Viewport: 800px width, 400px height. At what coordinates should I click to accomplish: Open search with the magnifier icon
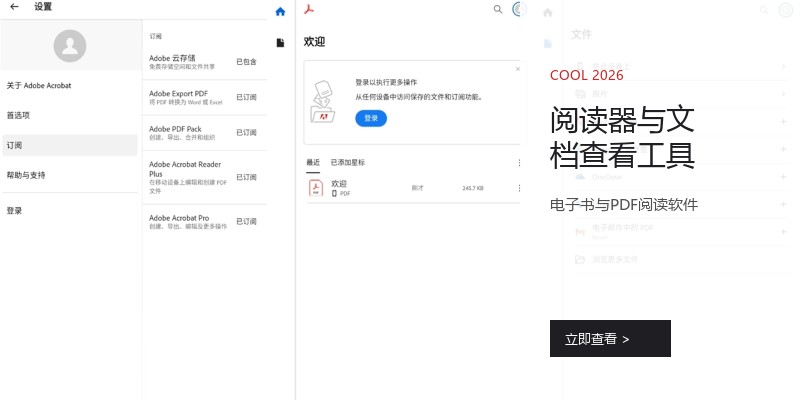498,9
